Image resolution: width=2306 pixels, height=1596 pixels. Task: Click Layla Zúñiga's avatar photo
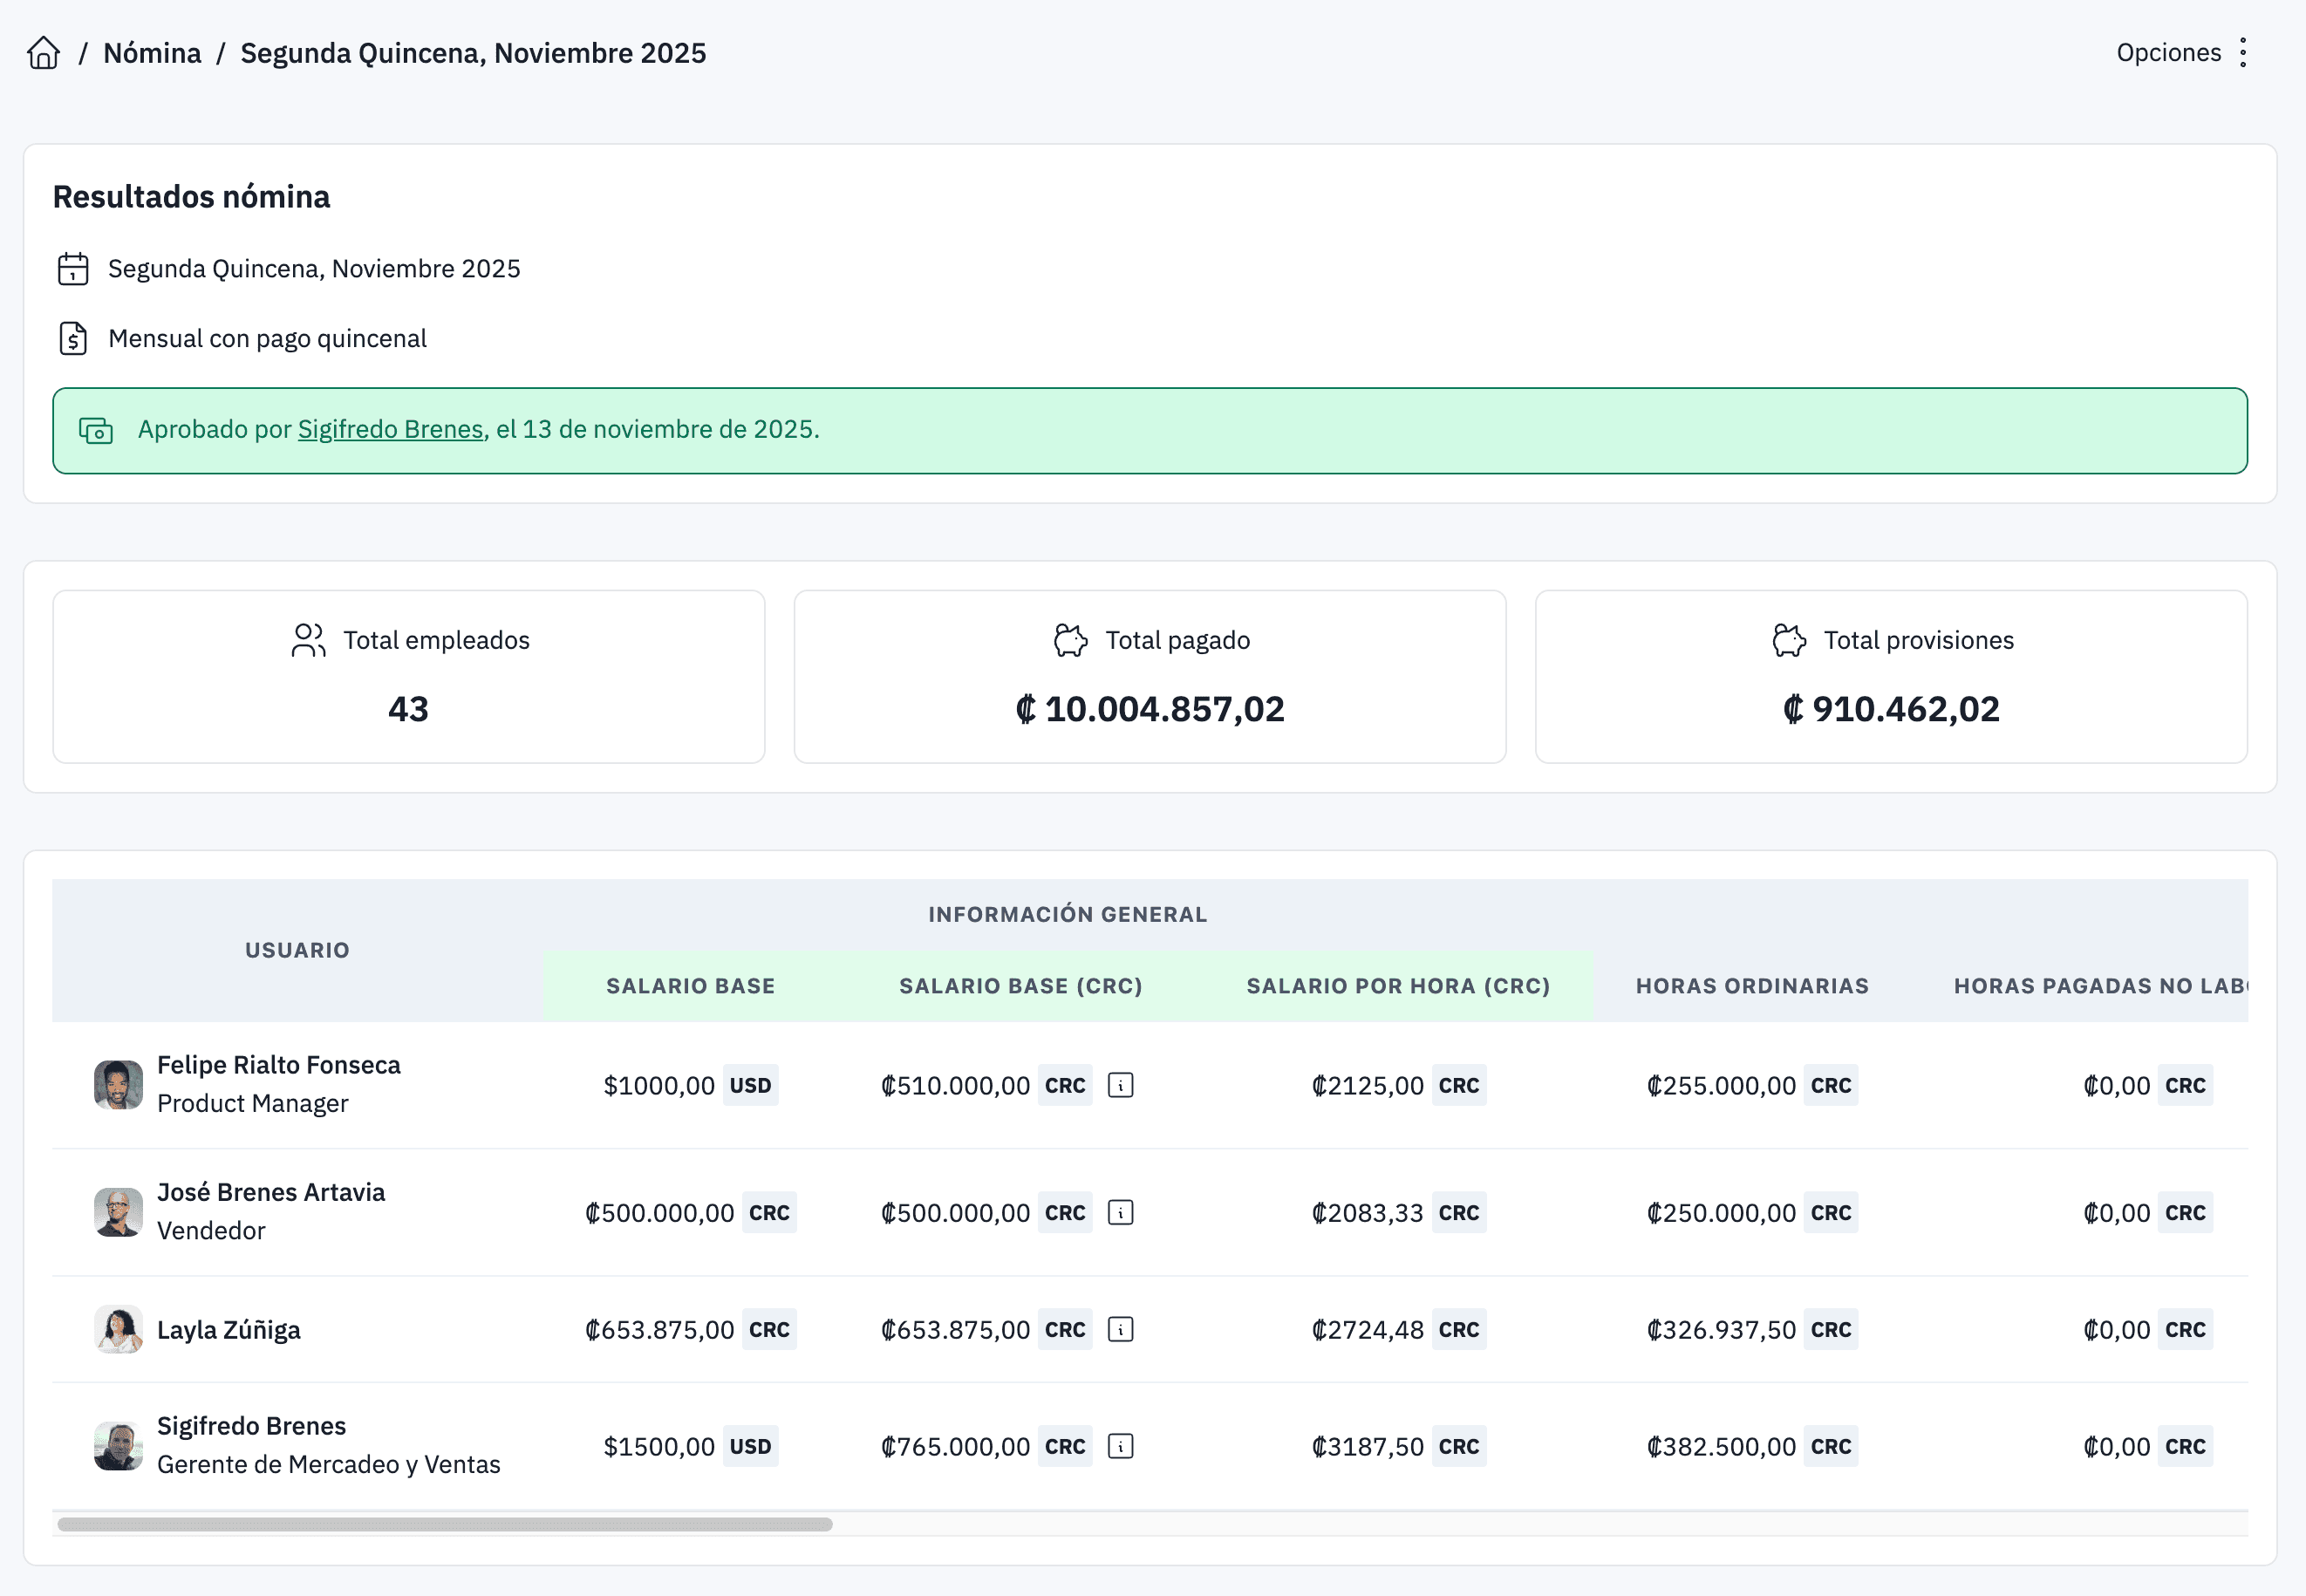click(118, 1329)
